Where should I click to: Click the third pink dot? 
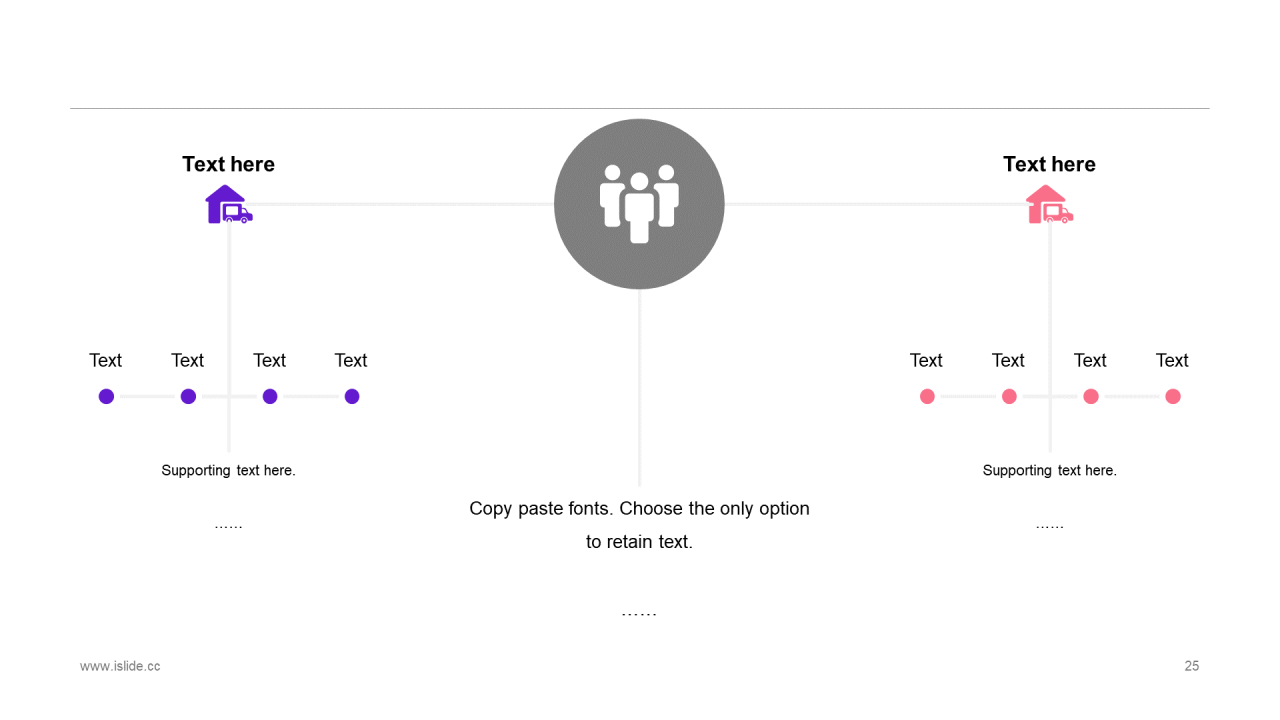click(1091, 396)
